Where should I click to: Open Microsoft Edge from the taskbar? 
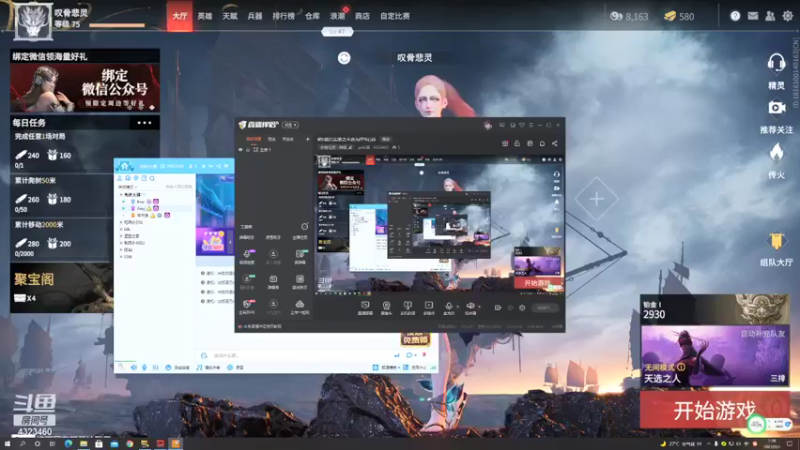click(x=68, y=444)
